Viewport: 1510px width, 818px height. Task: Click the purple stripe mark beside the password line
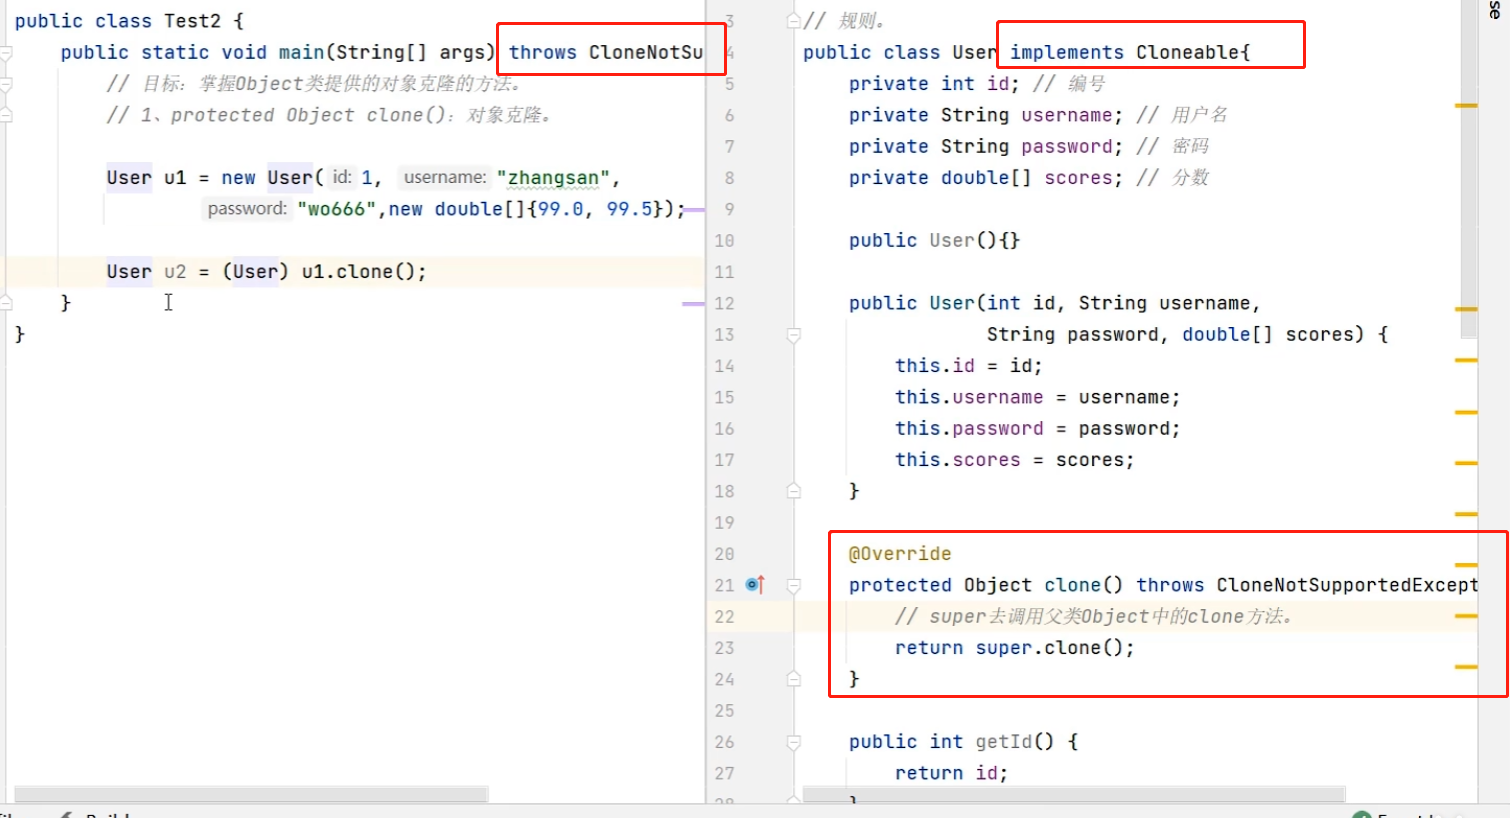(694, 210)
